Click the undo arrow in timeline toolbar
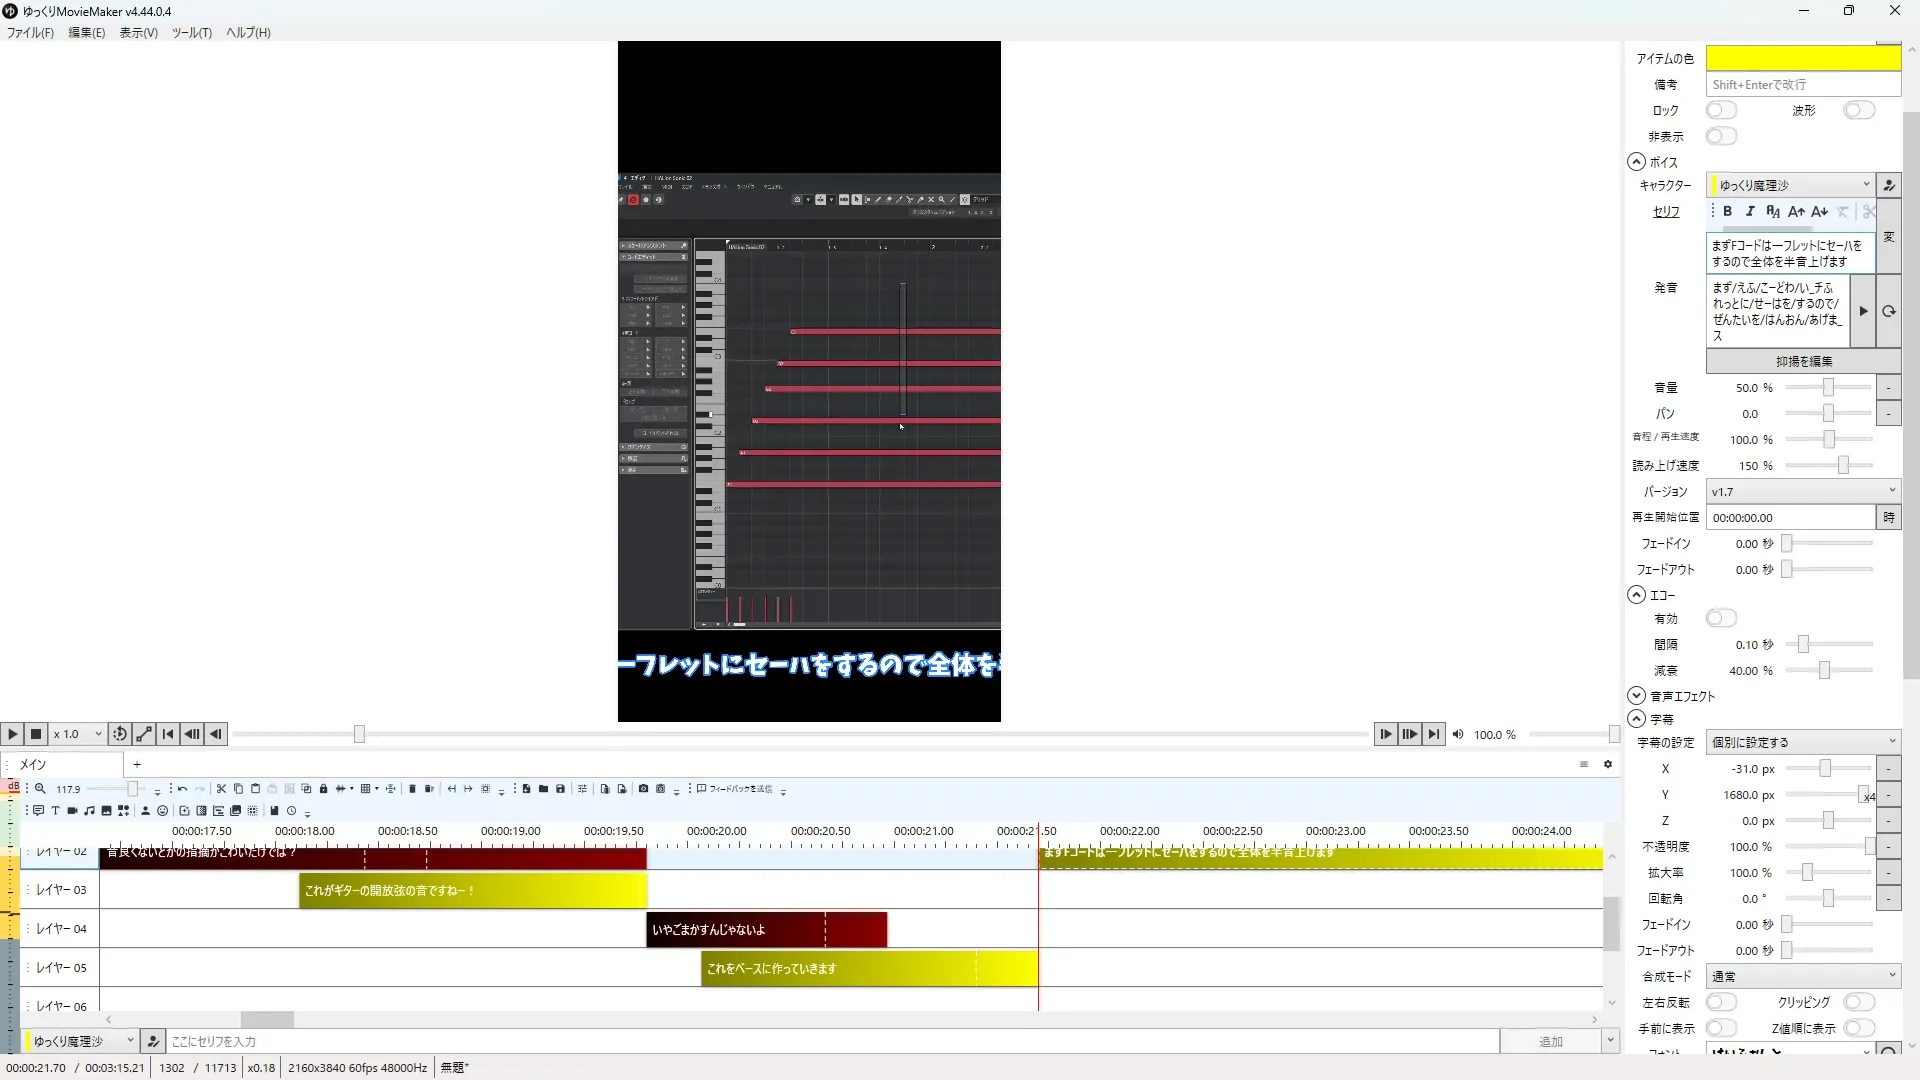 pos(182,789)
